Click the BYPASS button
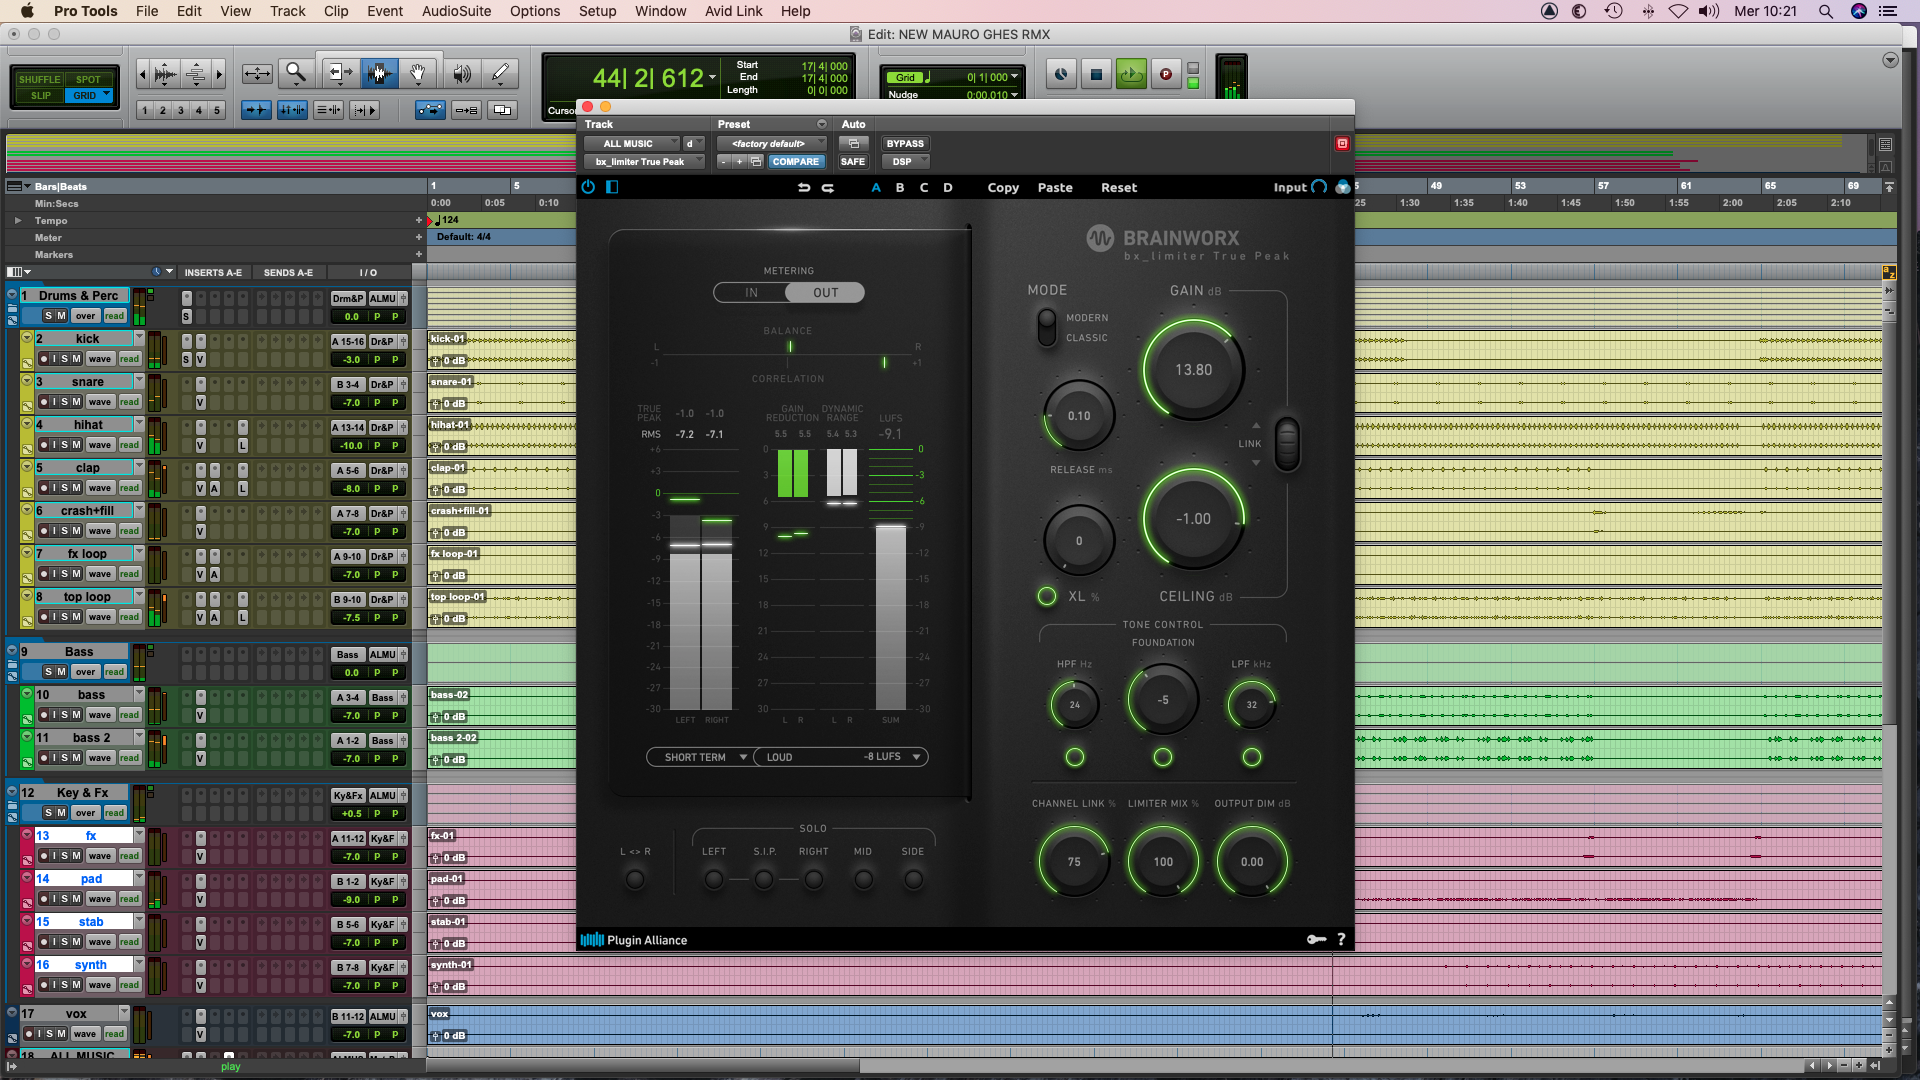Image resolution: width=1920 pixels, height=1080 pixels. [x=905, y=144]
